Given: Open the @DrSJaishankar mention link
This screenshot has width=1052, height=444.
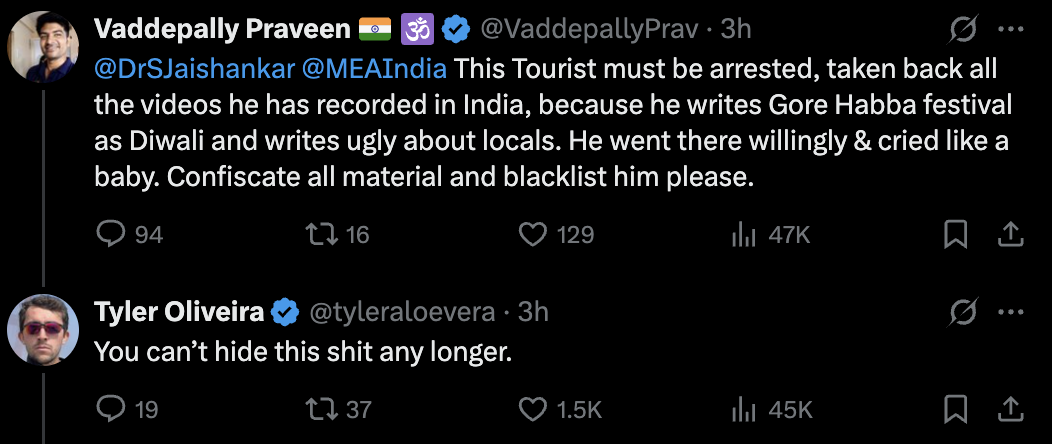Looking at the screenshot, I should (173, 71).
